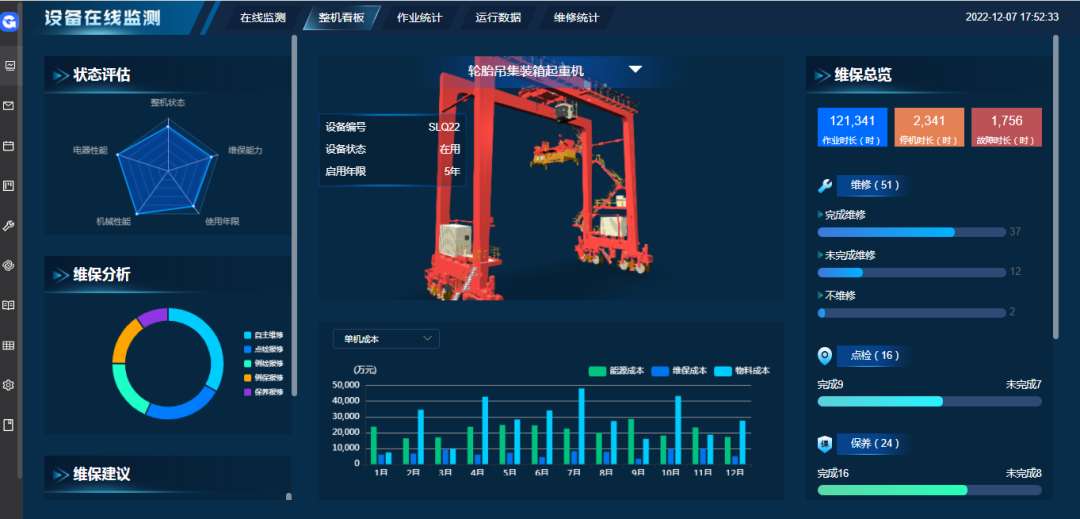The image size is (1080, 519).
Task: Click the table grid icon in sidebar
Action: coord(9,345)
